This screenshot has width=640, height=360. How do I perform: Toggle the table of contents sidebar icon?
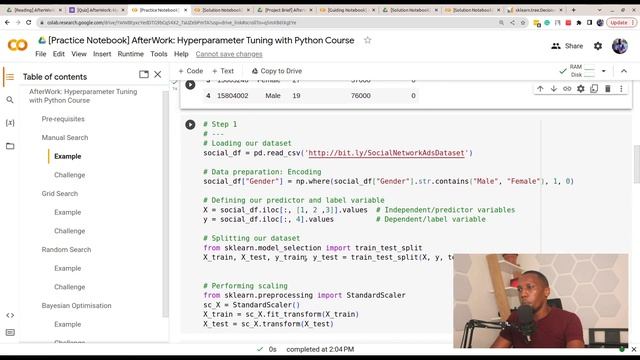[10, 77]
